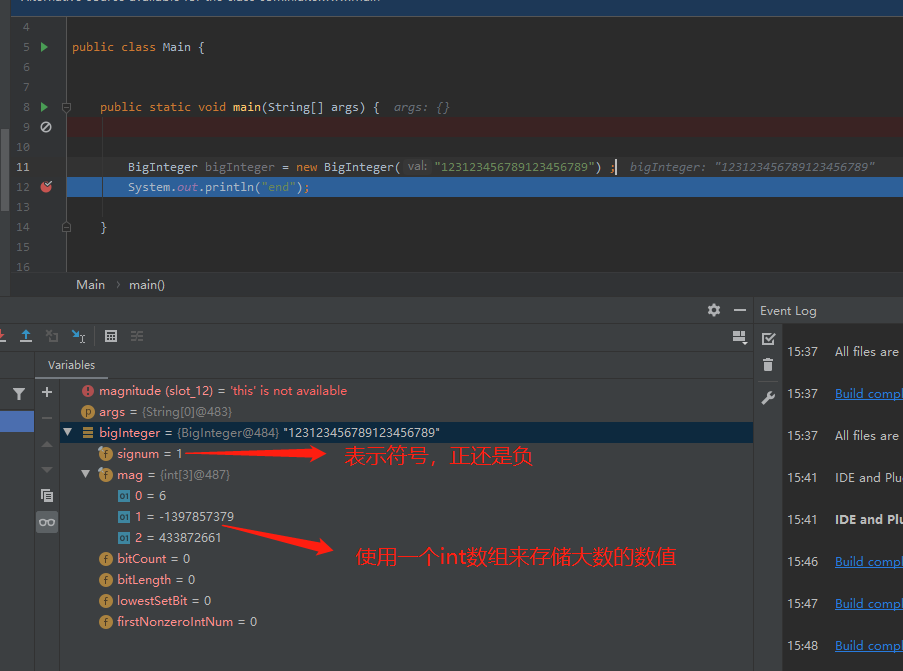Viewport: 903px width, 671px height.
Task: Open the 15:46 Build completed link
Action: (x=868, y=562)
